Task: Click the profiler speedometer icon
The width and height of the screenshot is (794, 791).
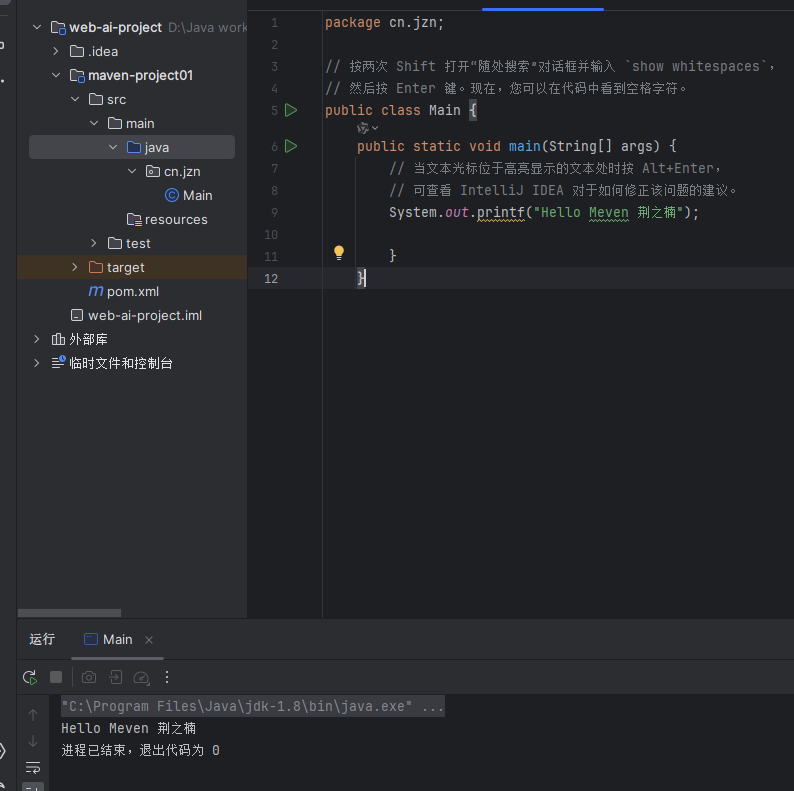Action: click(141, 678)
